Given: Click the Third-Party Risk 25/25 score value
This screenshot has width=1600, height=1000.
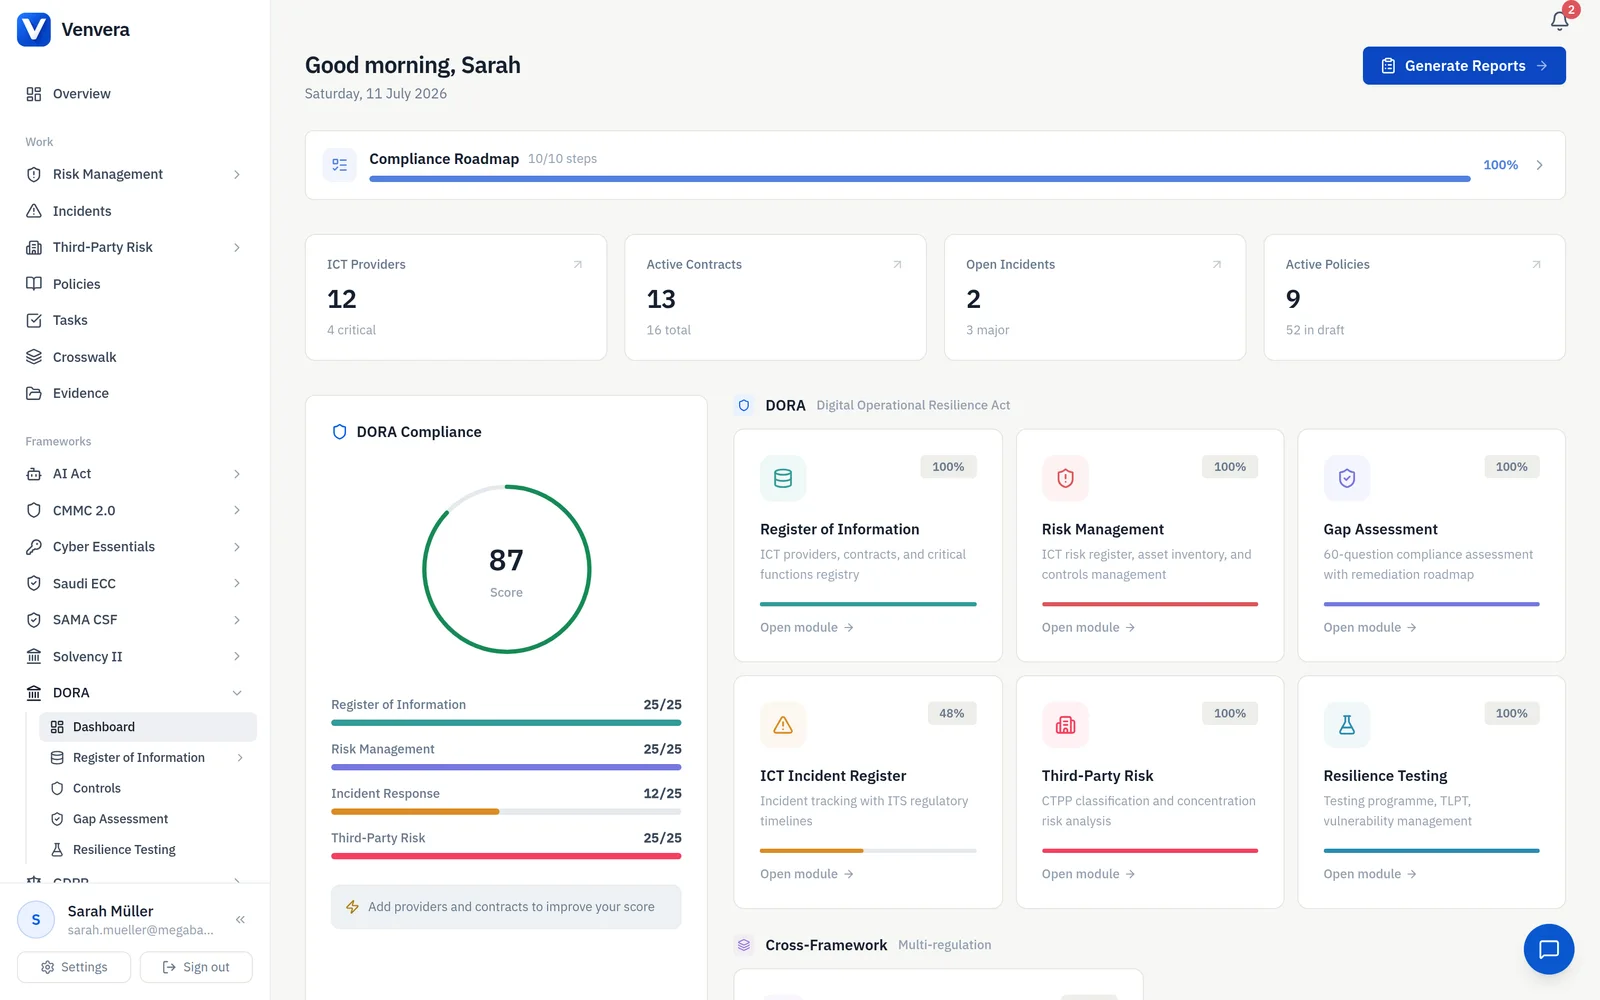Looking at the screenshot, I should (662, 838).
